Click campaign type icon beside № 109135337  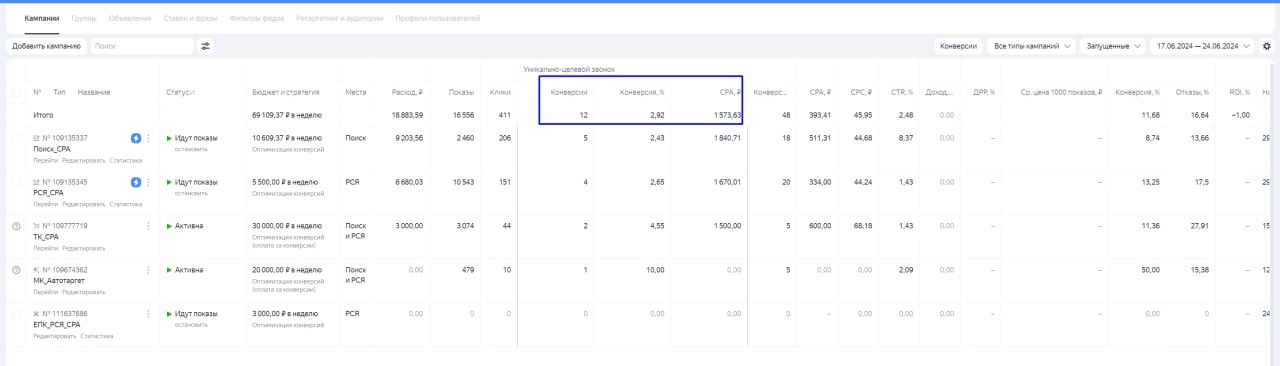[37, 138]
